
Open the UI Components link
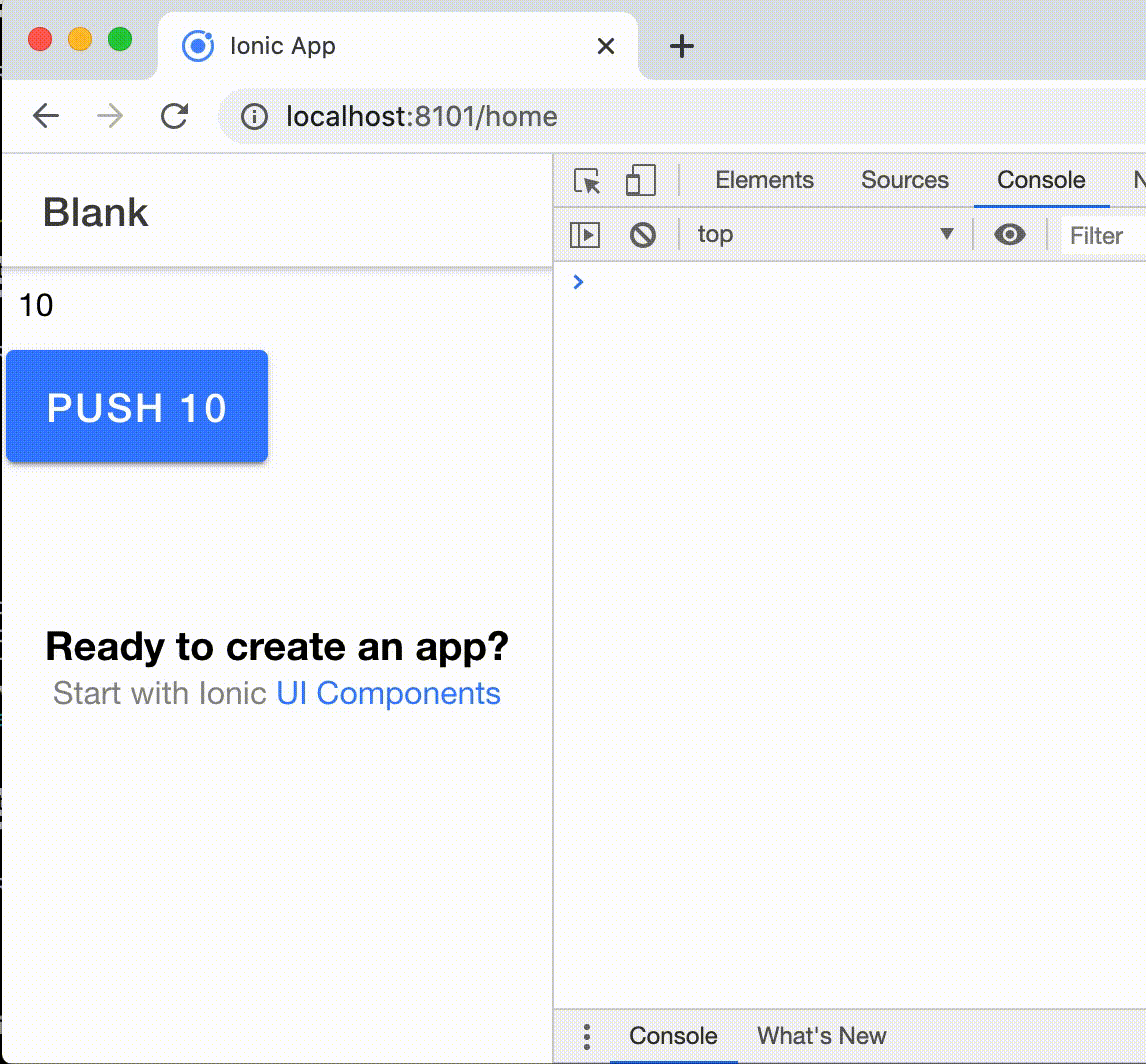click(x=388, y=694)
